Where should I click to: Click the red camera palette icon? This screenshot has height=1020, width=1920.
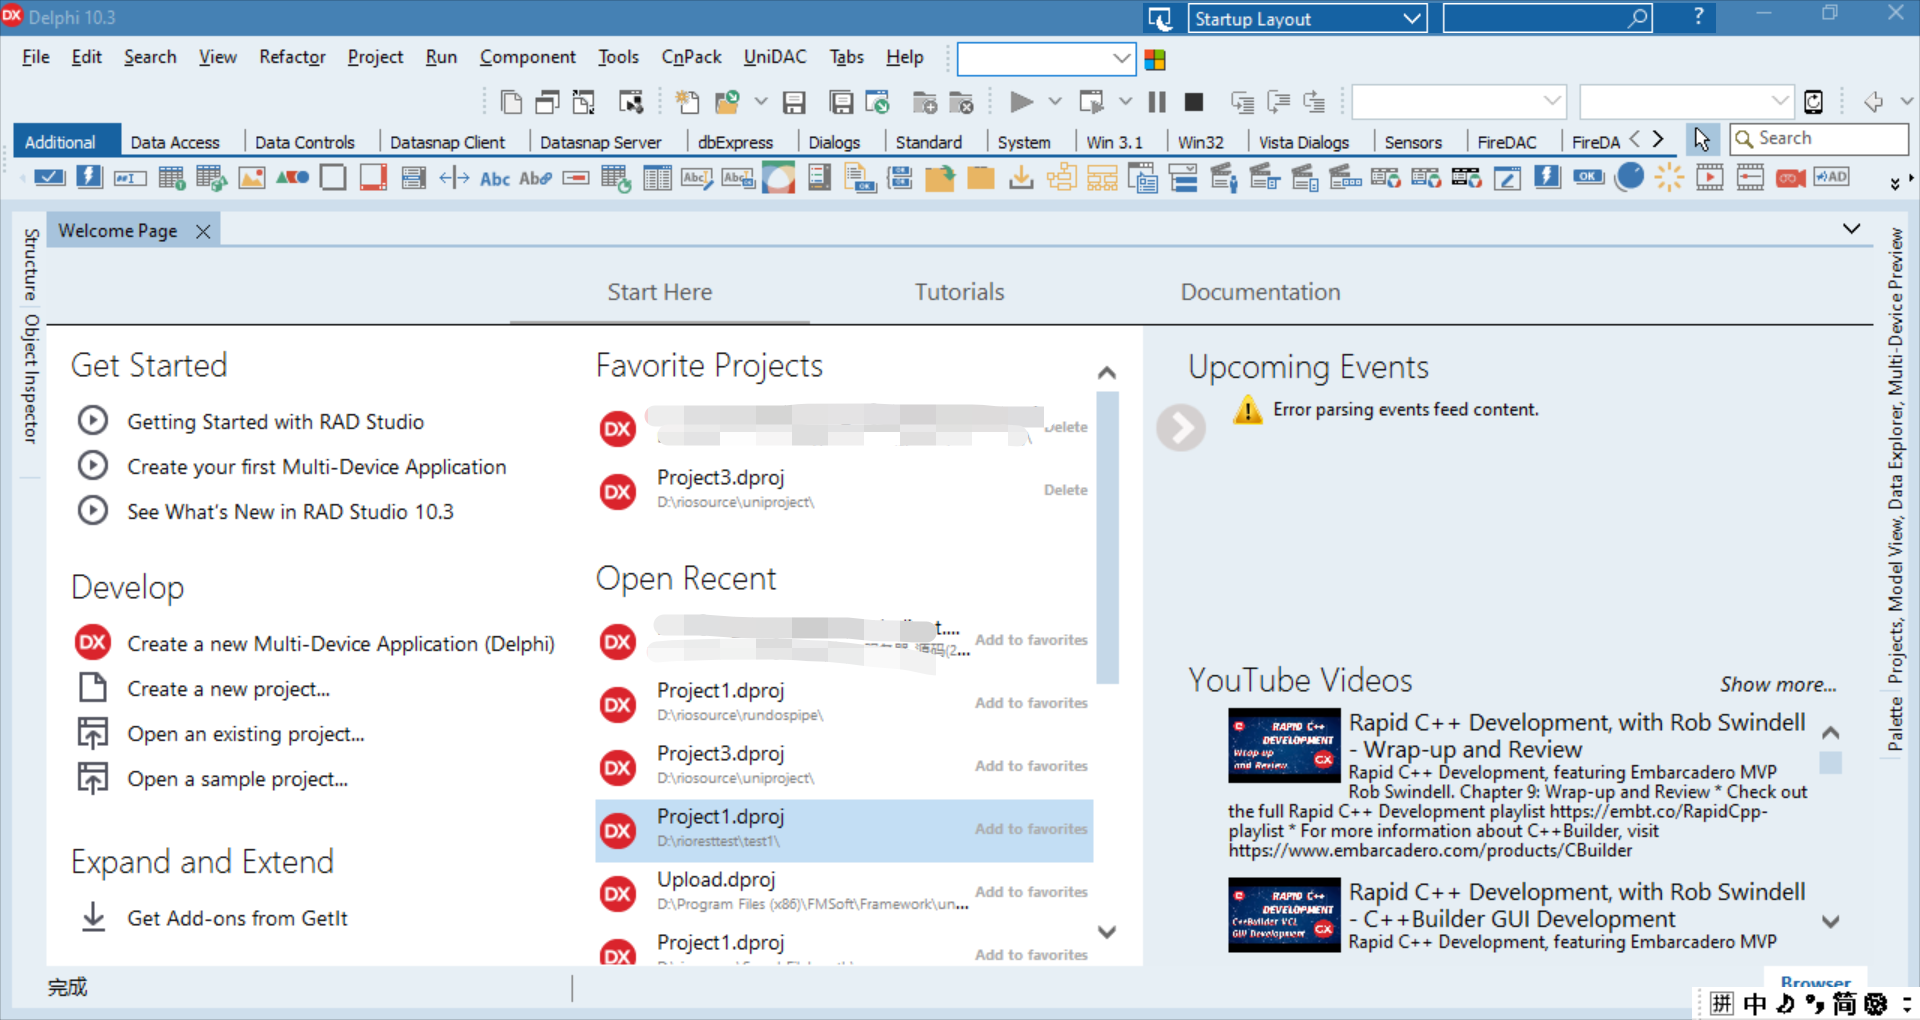pos(1790,178)
